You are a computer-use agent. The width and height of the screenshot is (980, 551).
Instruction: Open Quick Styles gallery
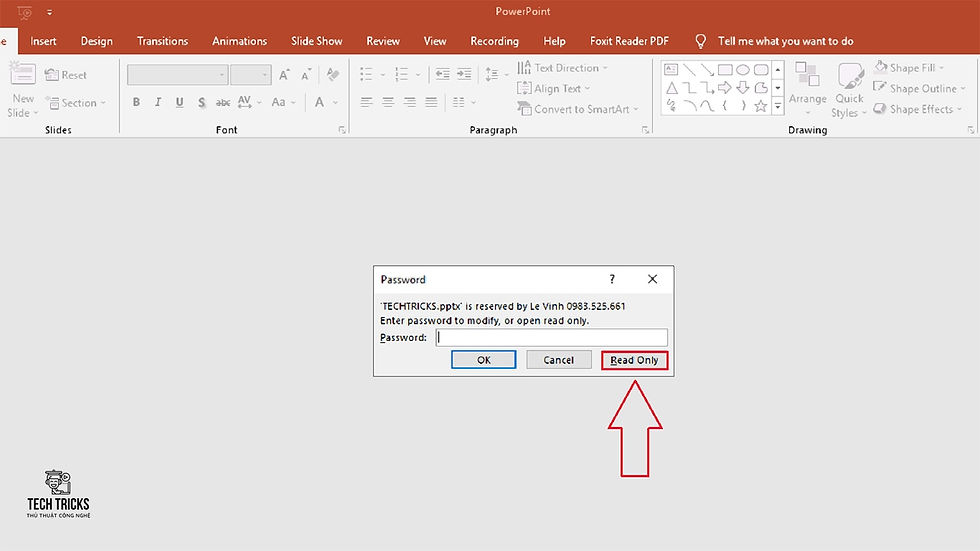click(849, 89)
